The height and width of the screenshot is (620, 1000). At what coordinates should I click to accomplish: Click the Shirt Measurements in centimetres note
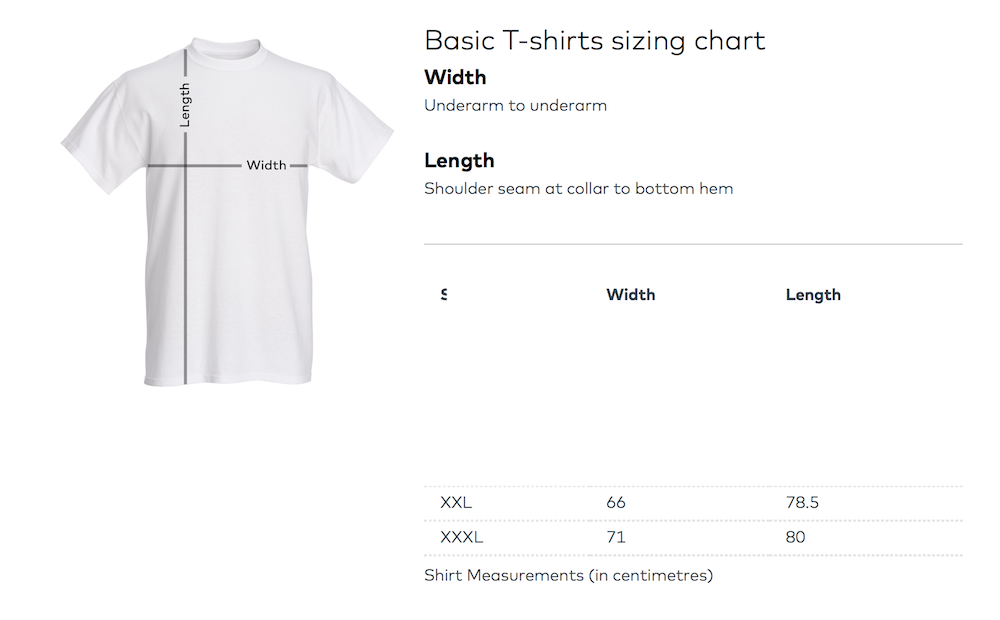pyautogui.click(x=568, y=575)
